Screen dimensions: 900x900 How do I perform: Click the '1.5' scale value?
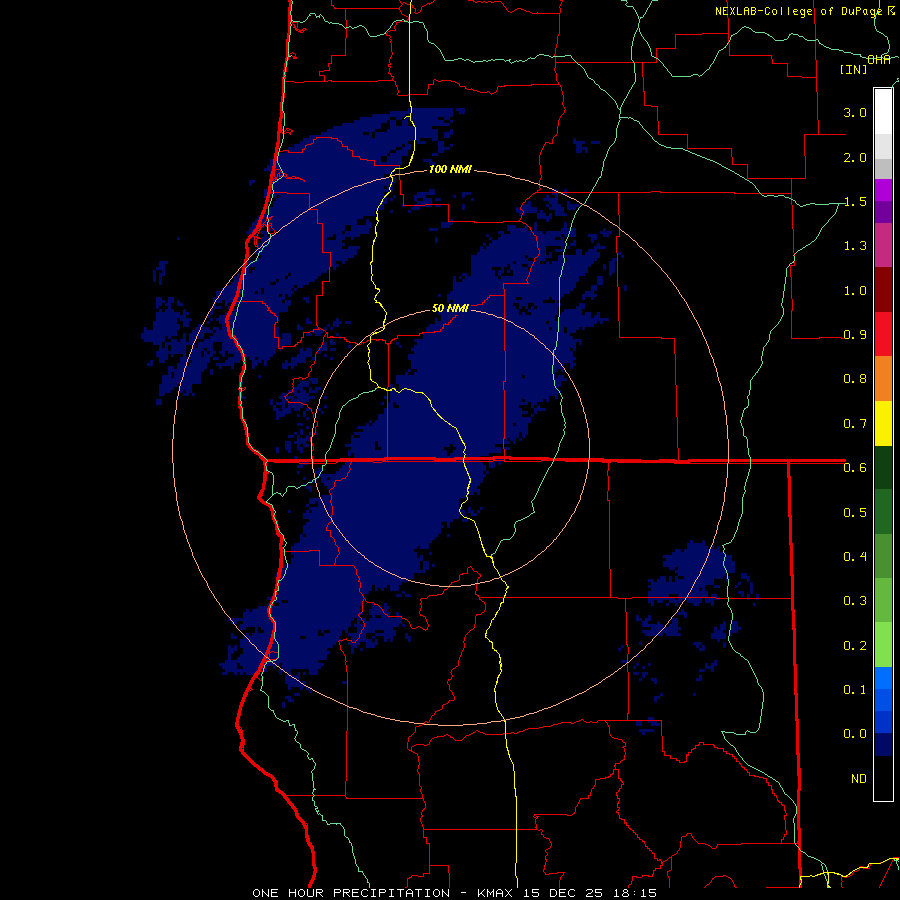855,201
